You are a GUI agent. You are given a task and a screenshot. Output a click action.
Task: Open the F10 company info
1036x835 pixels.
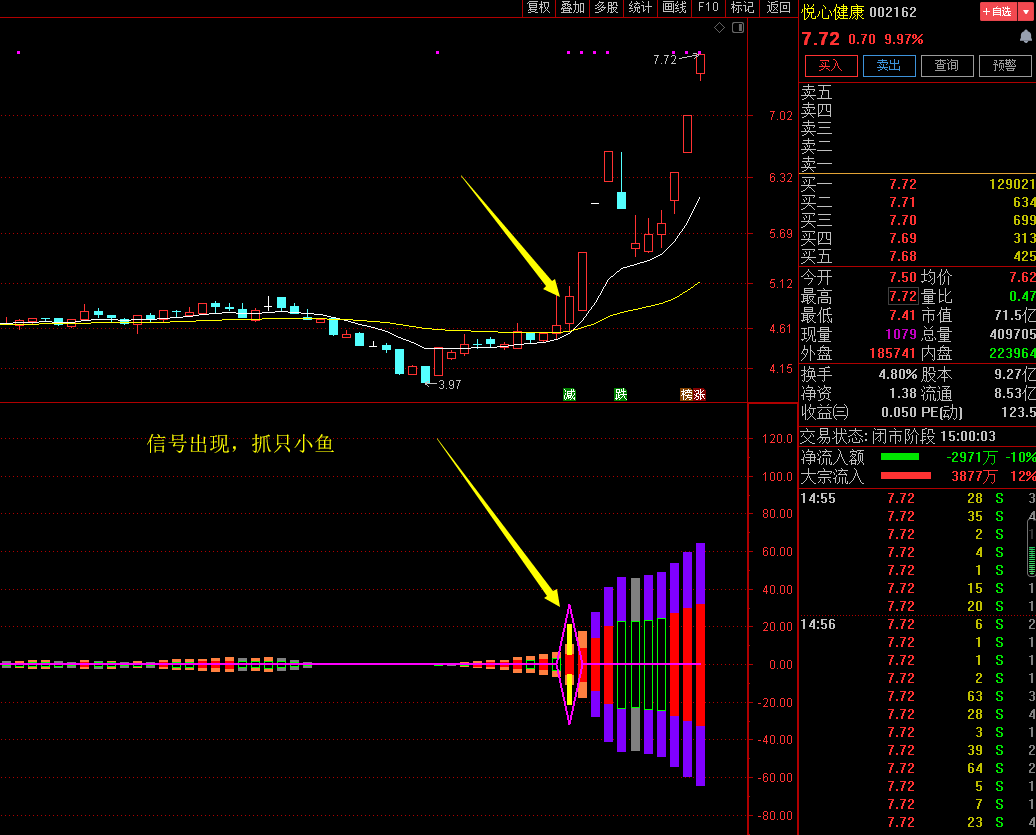point(708,8)
